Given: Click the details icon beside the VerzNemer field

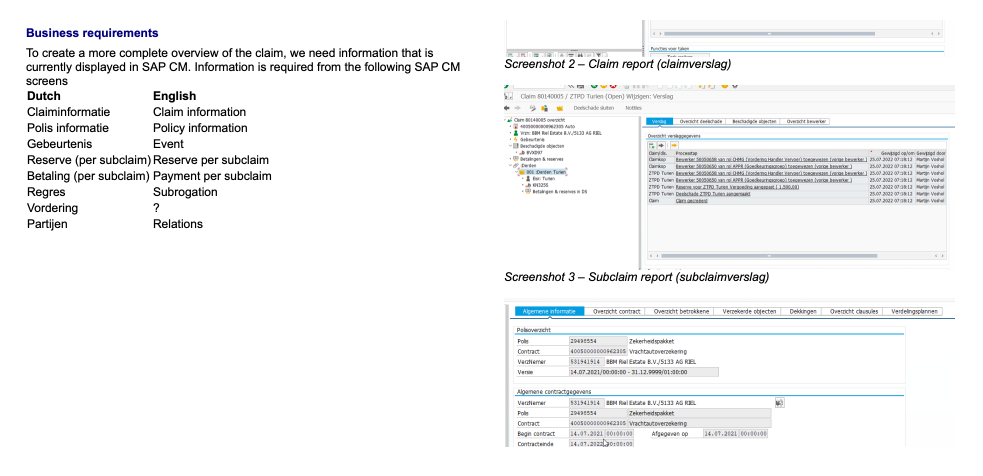Looking at the screenshot, I should (780, 401).
